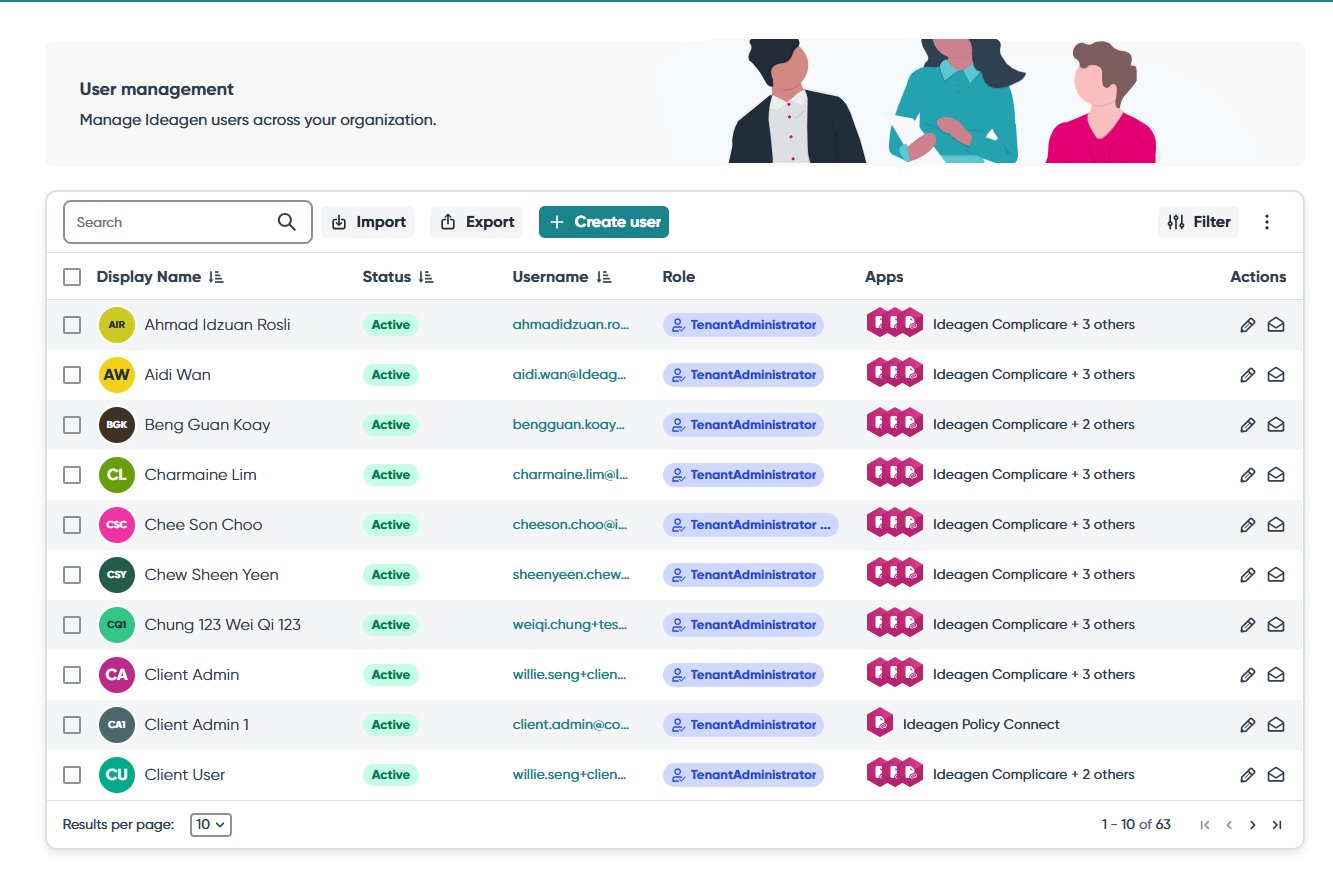Edit Chee Son Choo via pencil icon
The image size is (1333, 876).
click(1247, 525)
